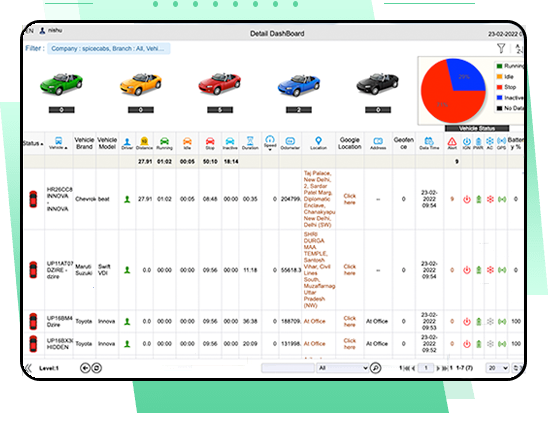The height and width of the screenshot is (425, 548).
Task: Click the green GPS icon in UP16BM4 row
Action: click(x=502, y=321)
